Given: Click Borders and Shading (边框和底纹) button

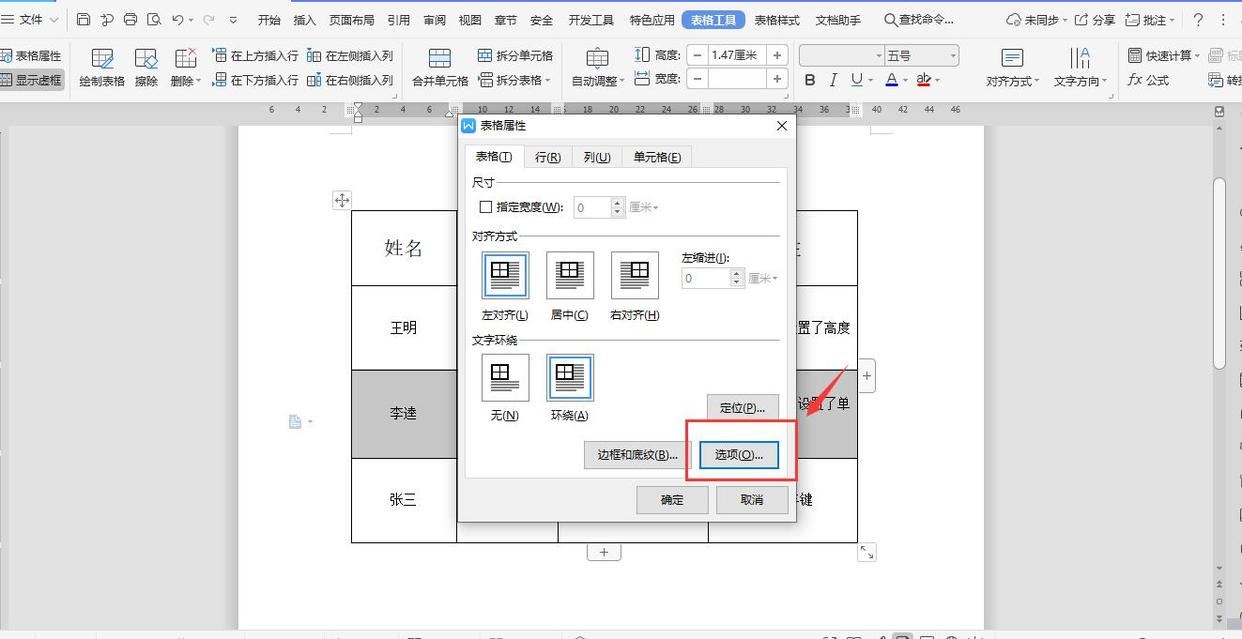Looking at the screenshot, I should tap(637, 454).
